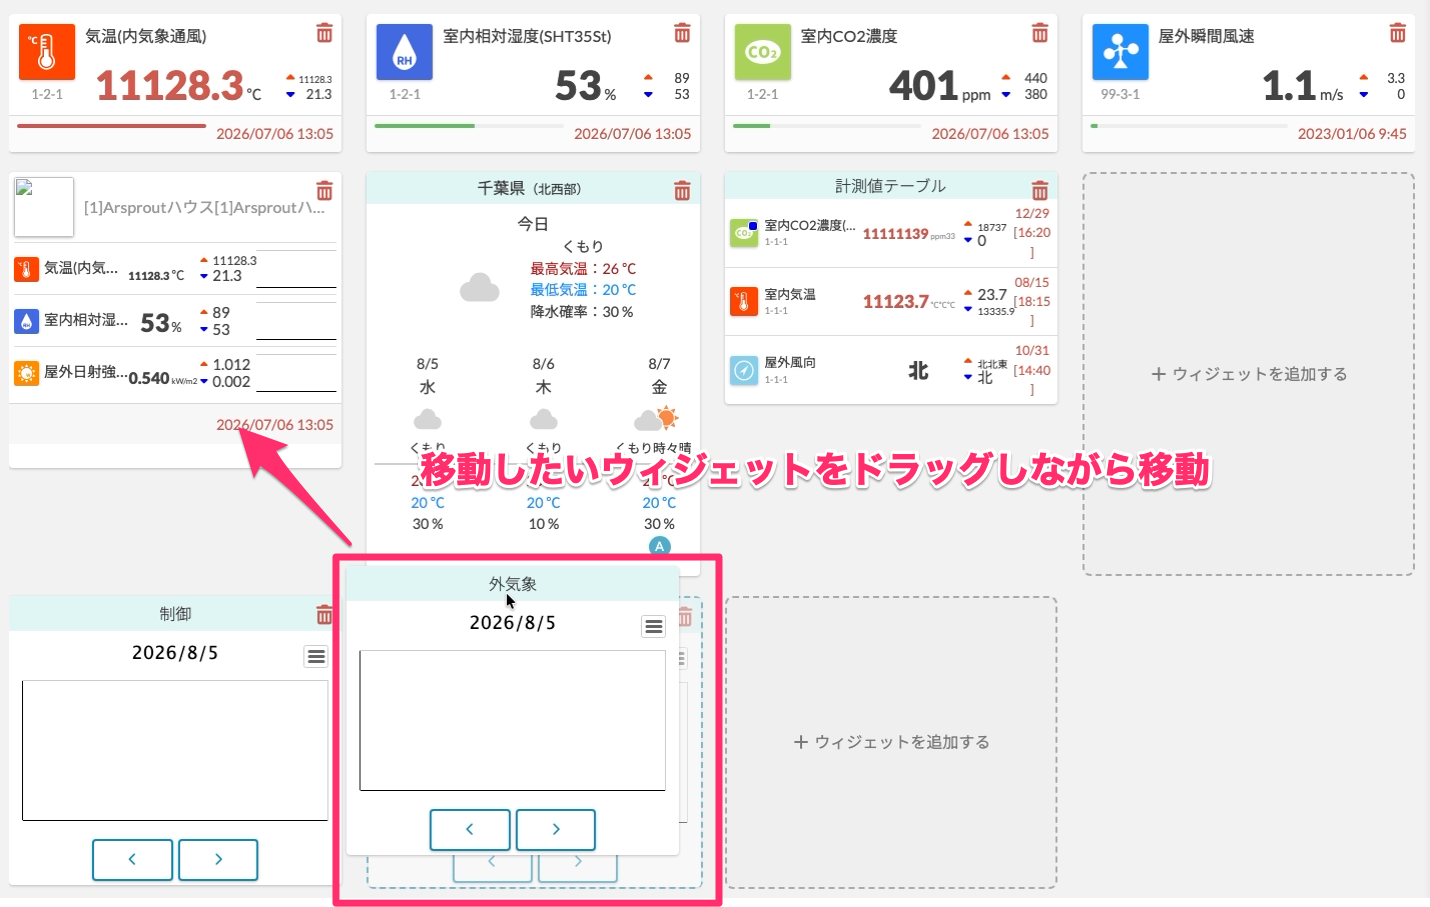
Task: Click the 8/7 金 forecast day label
Action: [x=659, y=376]
